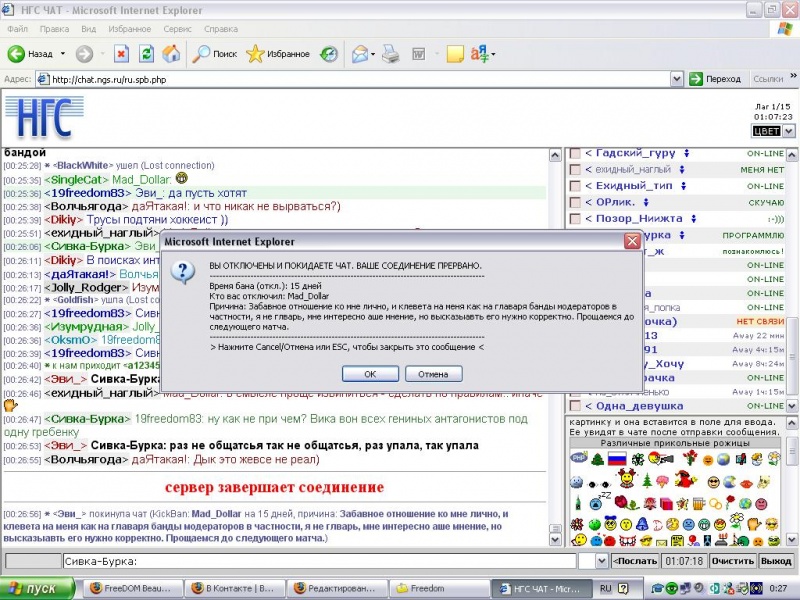Click the Послать send button

tap(636, 562)
